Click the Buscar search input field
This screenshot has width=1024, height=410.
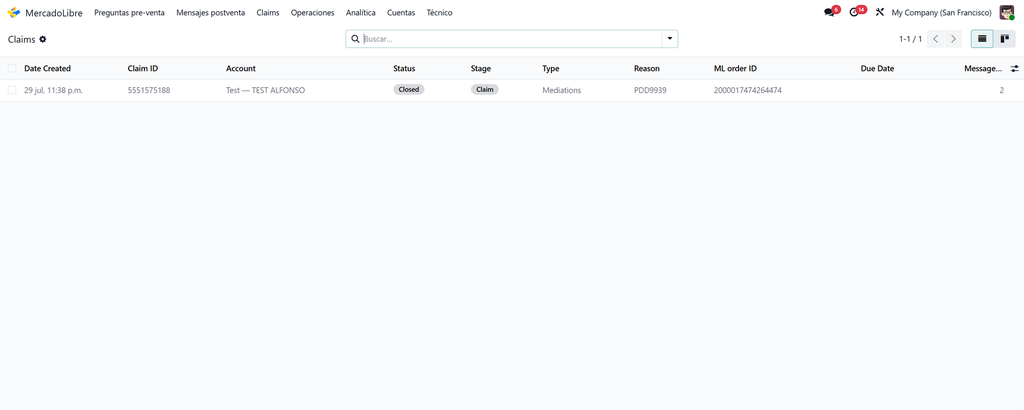tap(511, 39)
